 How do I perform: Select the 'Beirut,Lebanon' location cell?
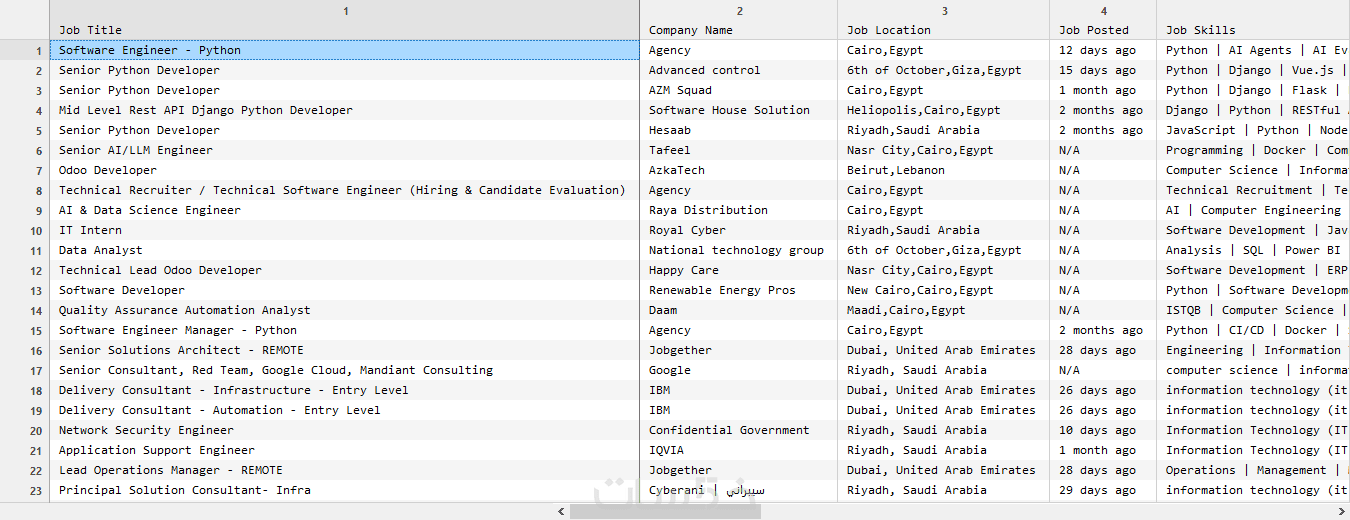(x=944, y=170)
